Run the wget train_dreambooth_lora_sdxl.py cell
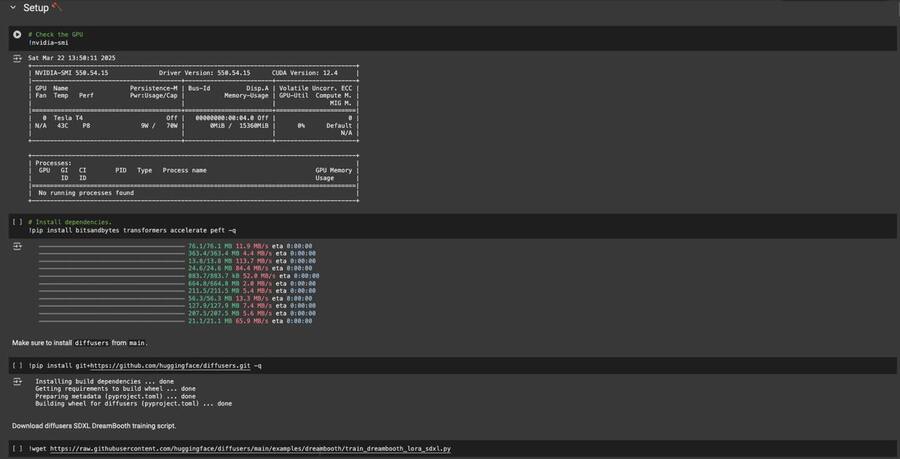The height and width of the screenshot is (459, 900). pos(17,449)
